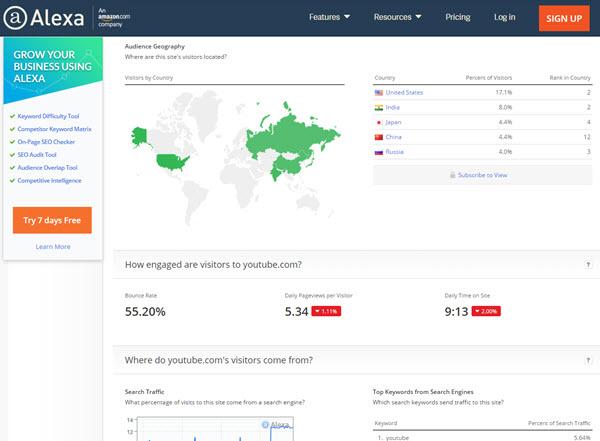600x441 pixels.
Task: Click Subscribe to View link
Action: pyautogui.click(x=483, y=175)
